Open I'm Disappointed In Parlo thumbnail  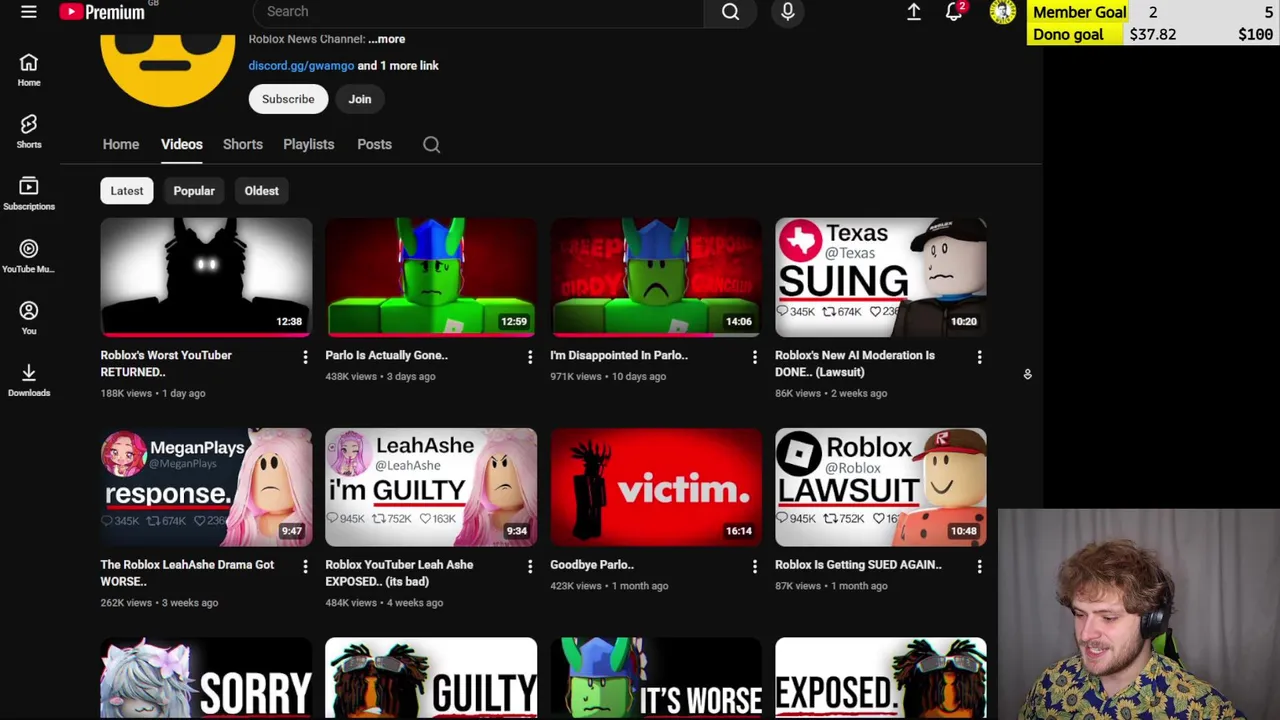pyautogui.click(x=656, y=277)
